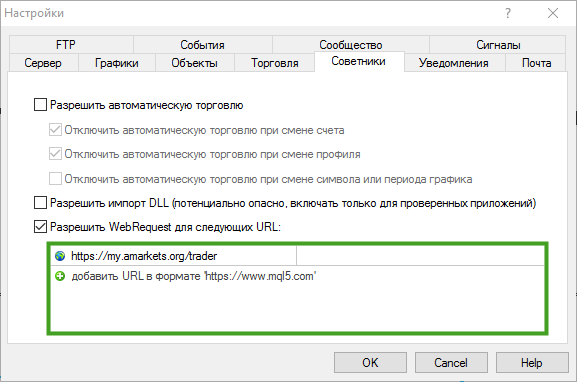
Task: Open the Уведомления tab
Action: [454, 63]
